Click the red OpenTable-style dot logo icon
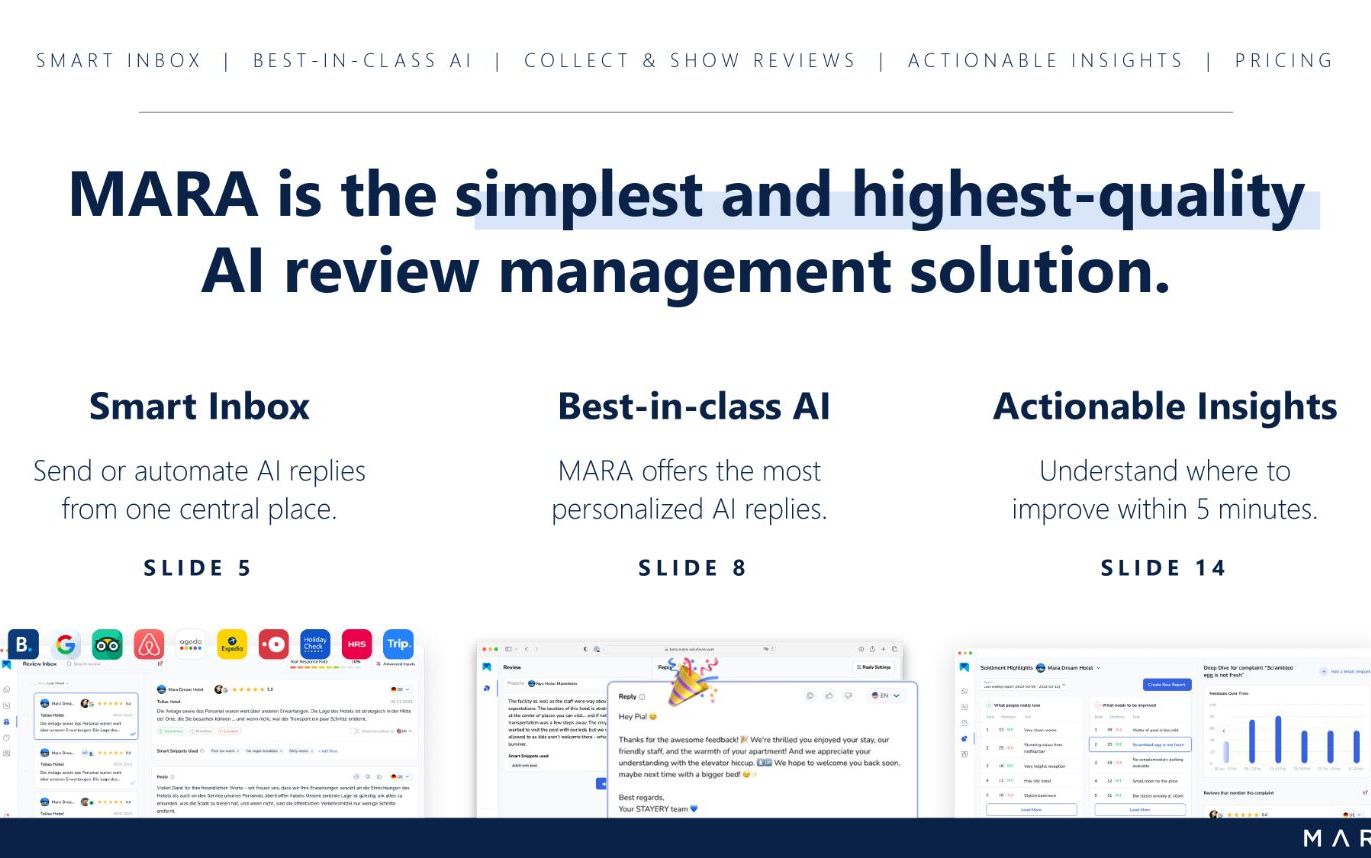 [x=273, y=644]
